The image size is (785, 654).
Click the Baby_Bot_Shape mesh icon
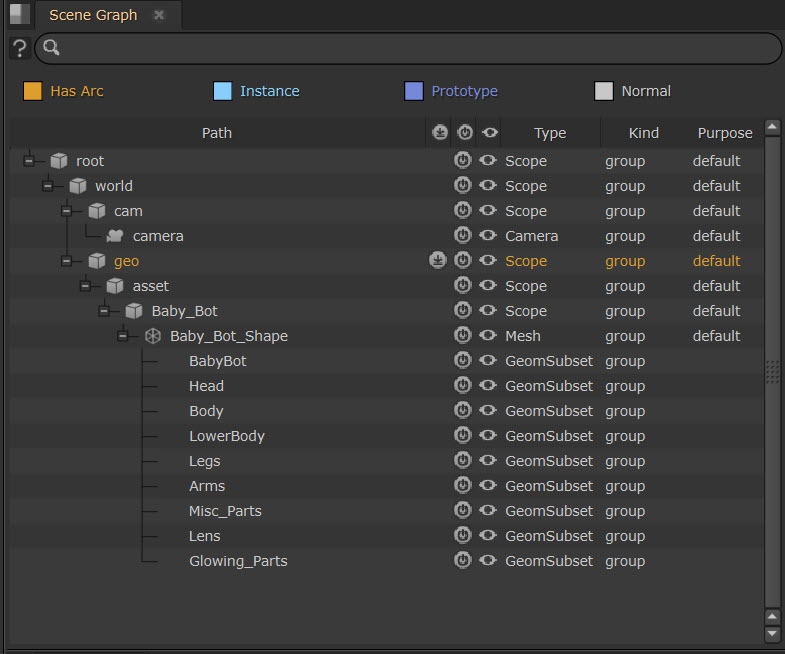[x=153, y=336]
